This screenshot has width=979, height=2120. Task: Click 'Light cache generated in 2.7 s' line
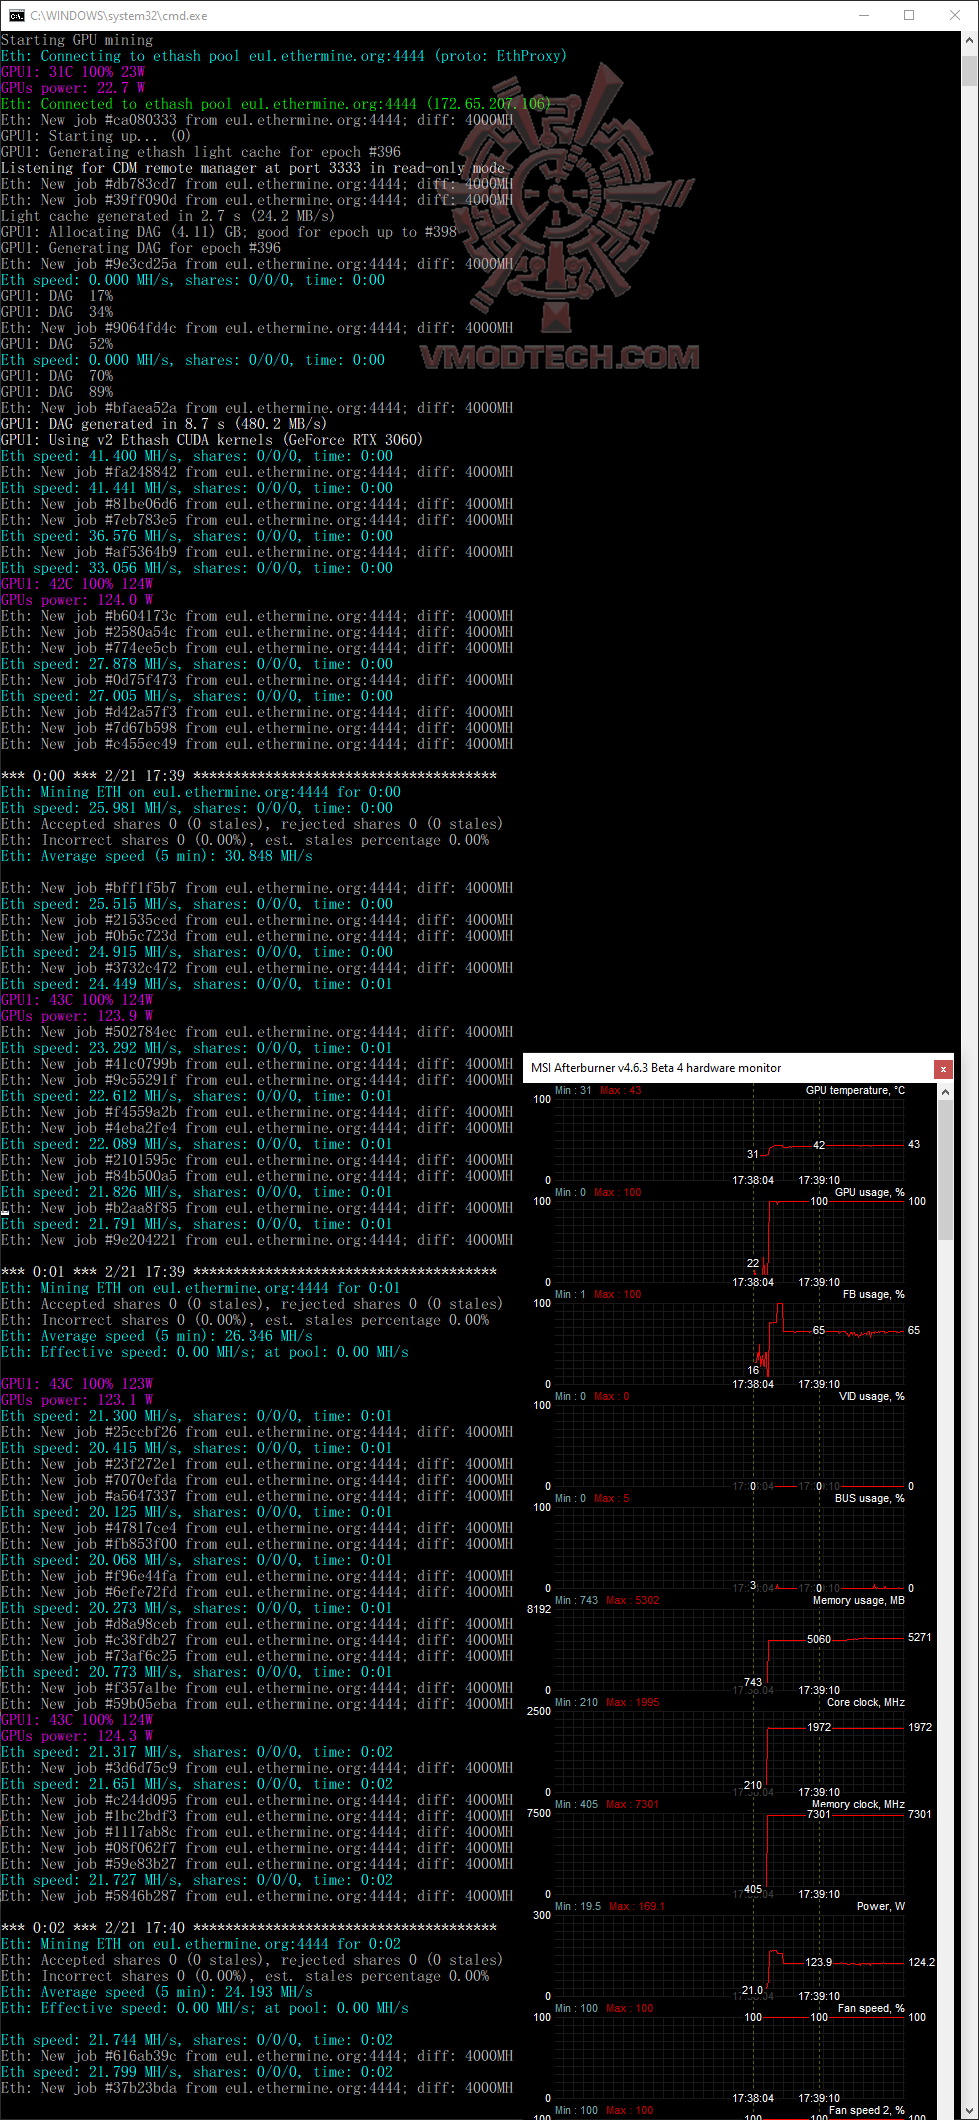(x=168, y=216)
